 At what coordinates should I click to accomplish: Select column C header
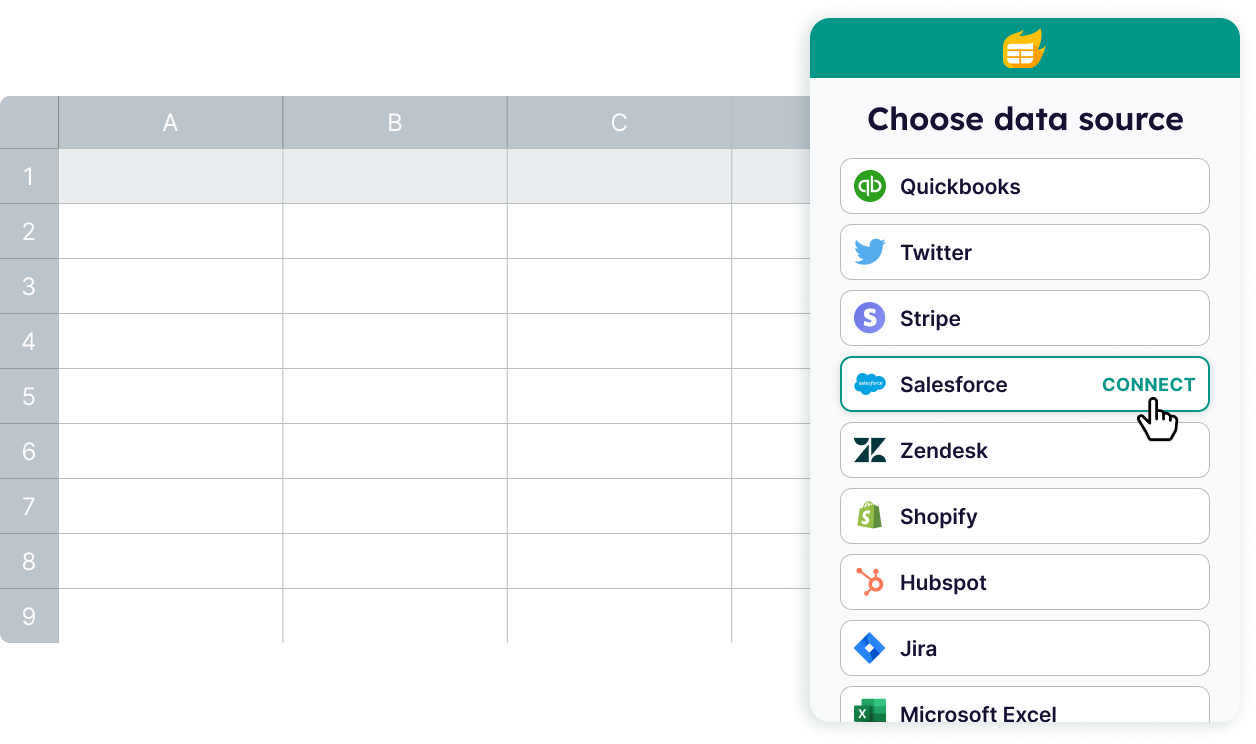(619, 123)
